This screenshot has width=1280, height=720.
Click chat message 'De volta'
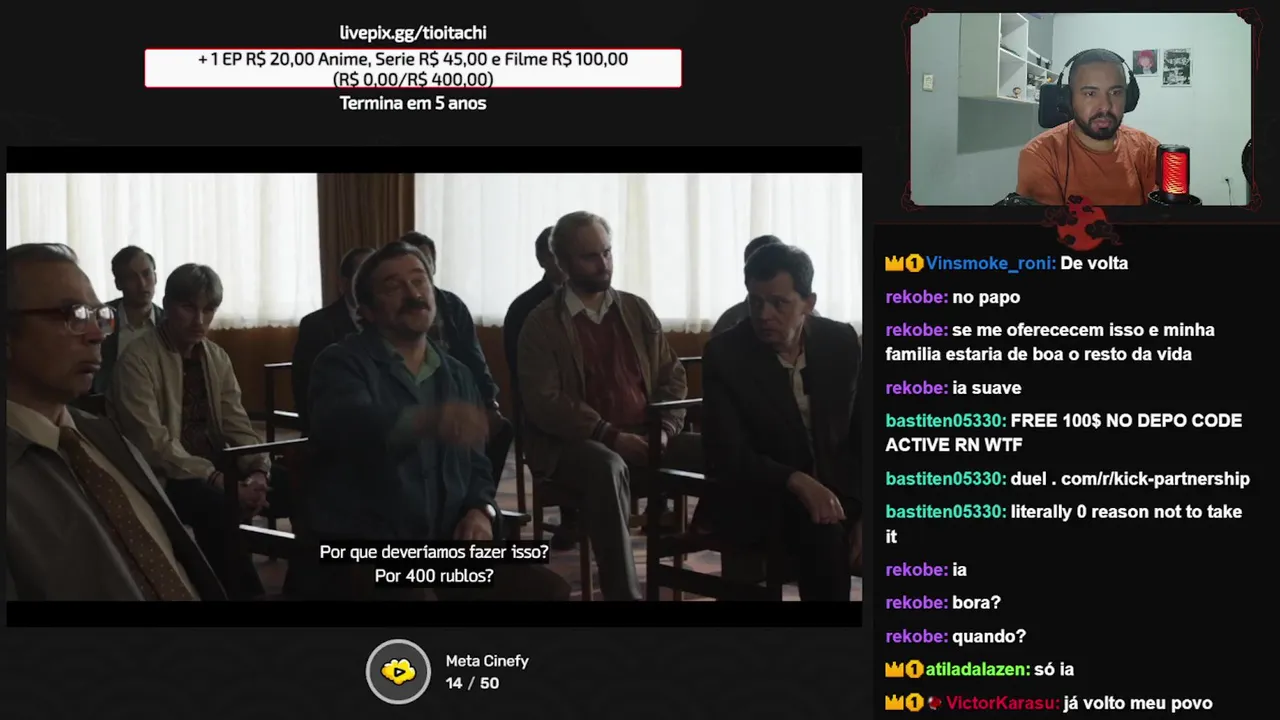[x=1094, y=264]
